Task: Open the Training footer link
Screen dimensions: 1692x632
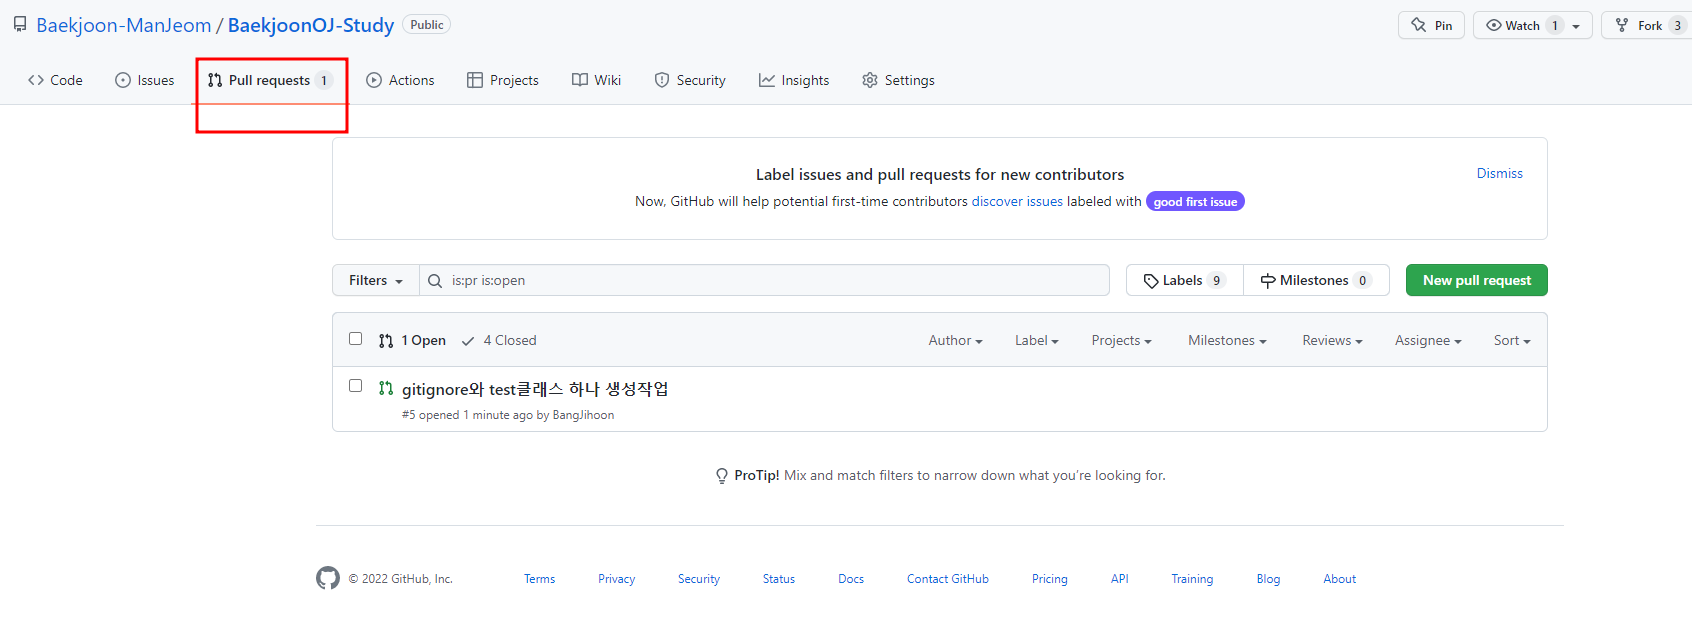Action: tap(1192, 579)
